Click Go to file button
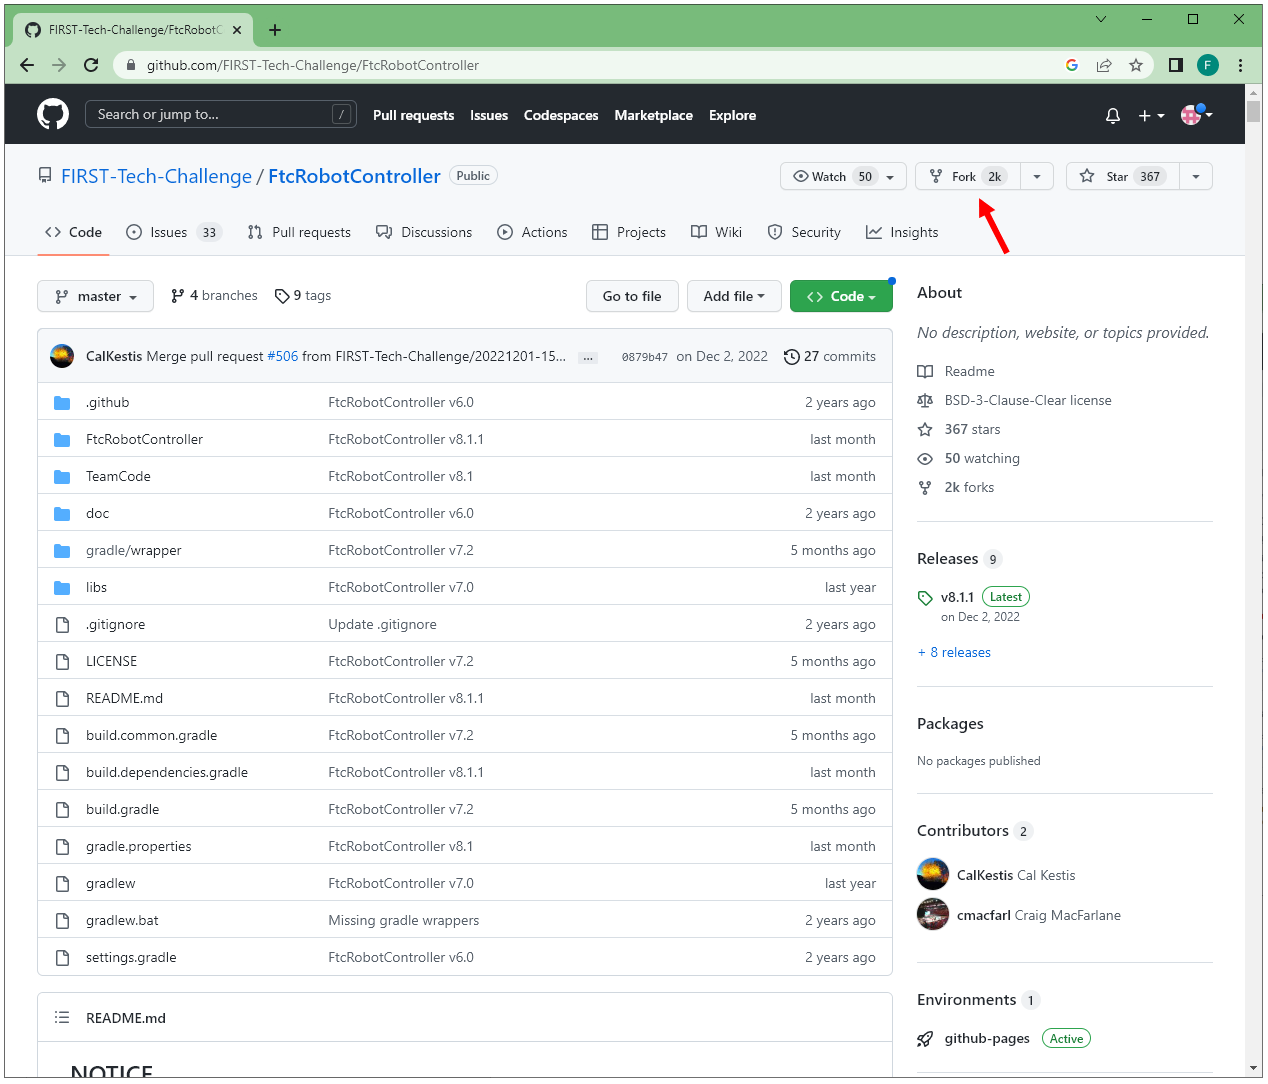Image resolution: width=1268 pixels, height=1084 pixels. (x=632, y=296)
